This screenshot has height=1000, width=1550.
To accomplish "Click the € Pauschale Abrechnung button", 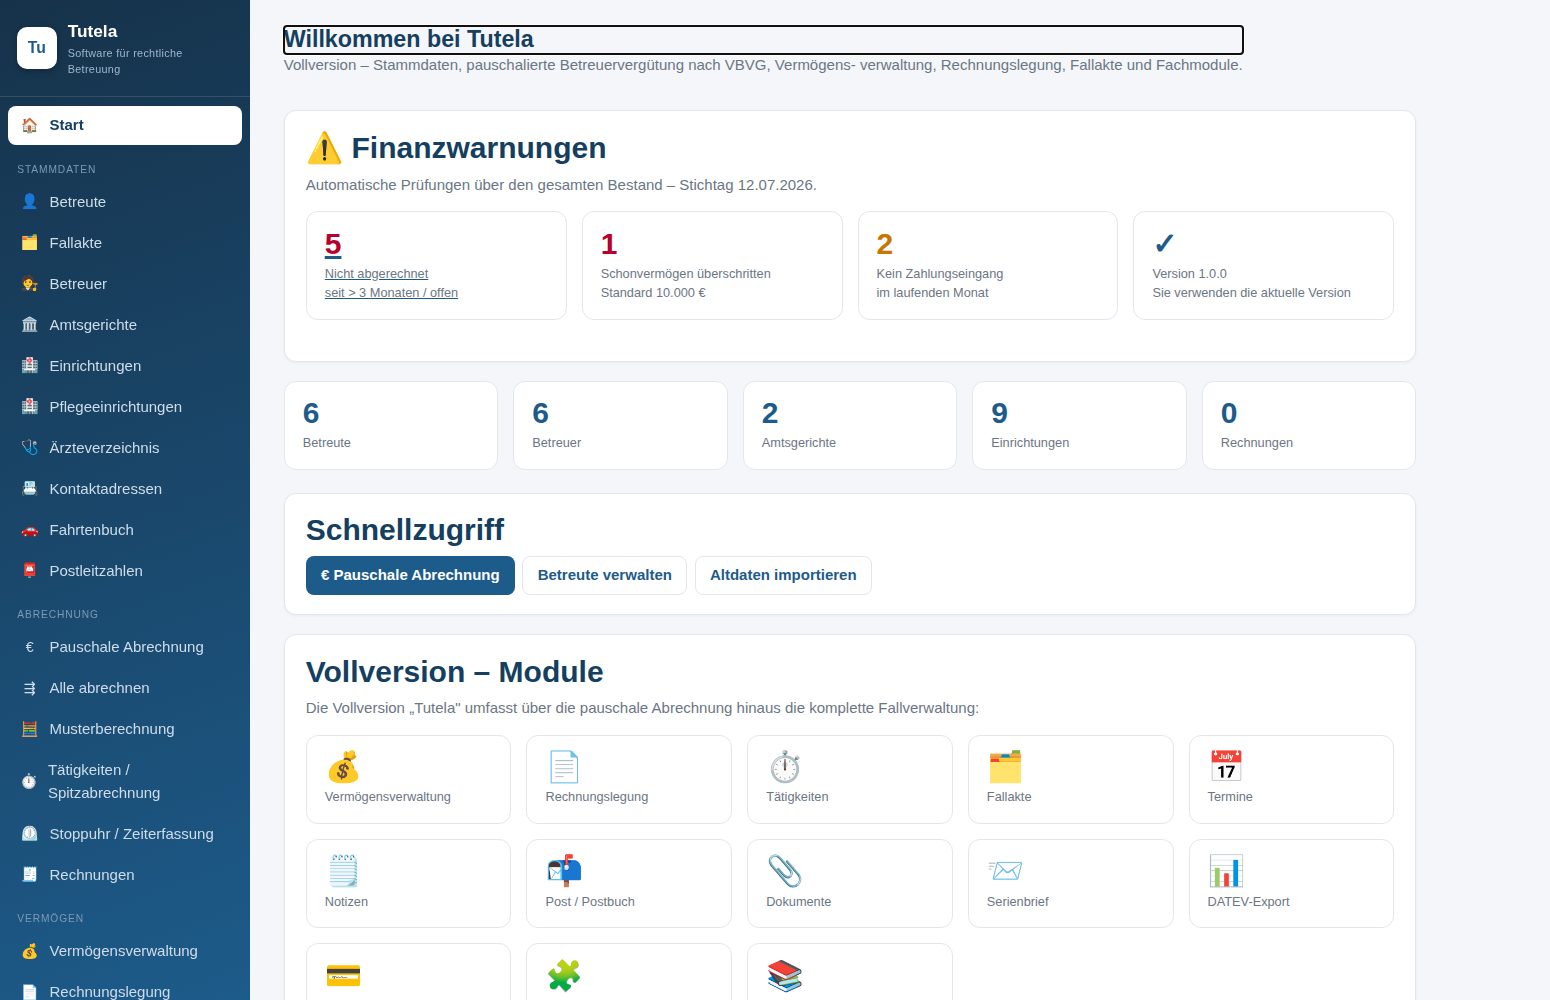I will click(410, 575).
